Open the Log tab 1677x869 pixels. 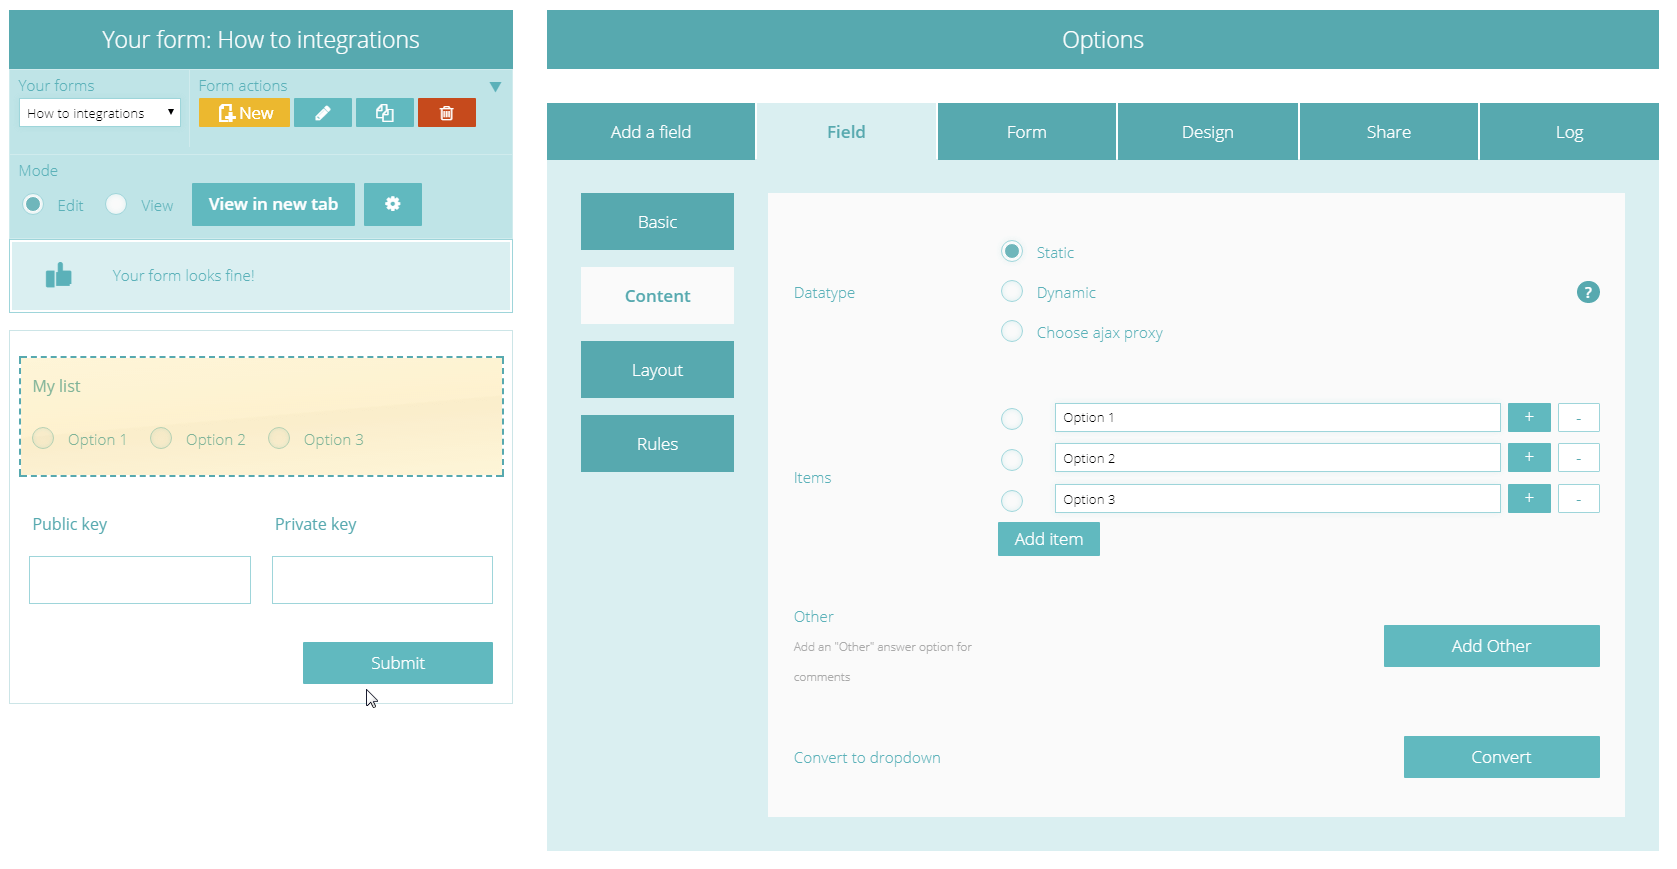pyautogui.click(x=1569, y=132)
